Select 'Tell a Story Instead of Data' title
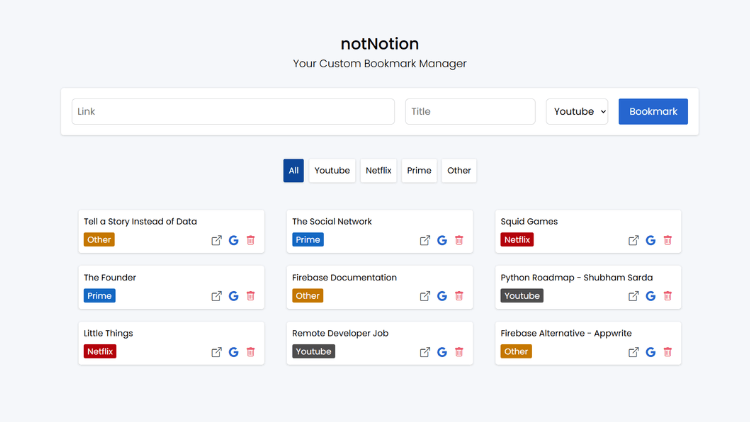 tap(140, 222)
